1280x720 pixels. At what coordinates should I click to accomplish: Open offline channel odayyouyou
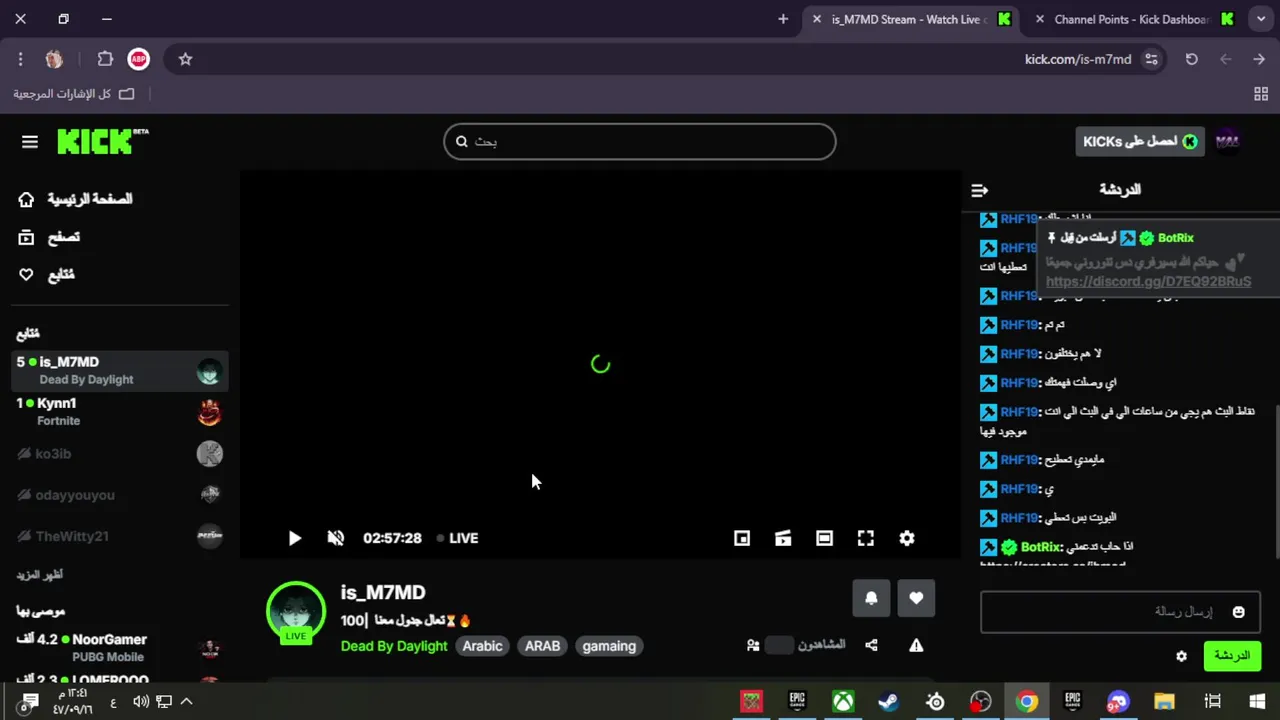click(119, 494)
